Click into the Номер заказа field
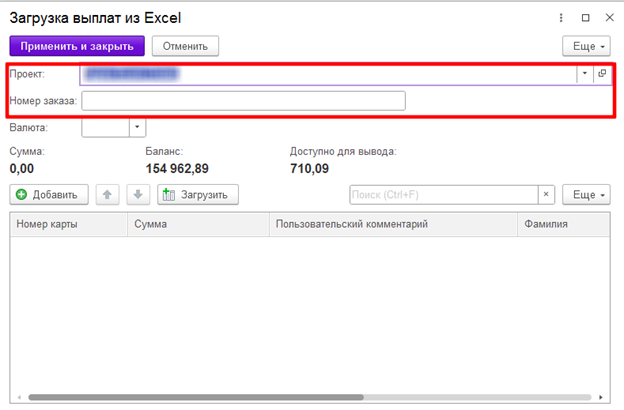Viewport: 624px width, 410px height. point(243,100)
